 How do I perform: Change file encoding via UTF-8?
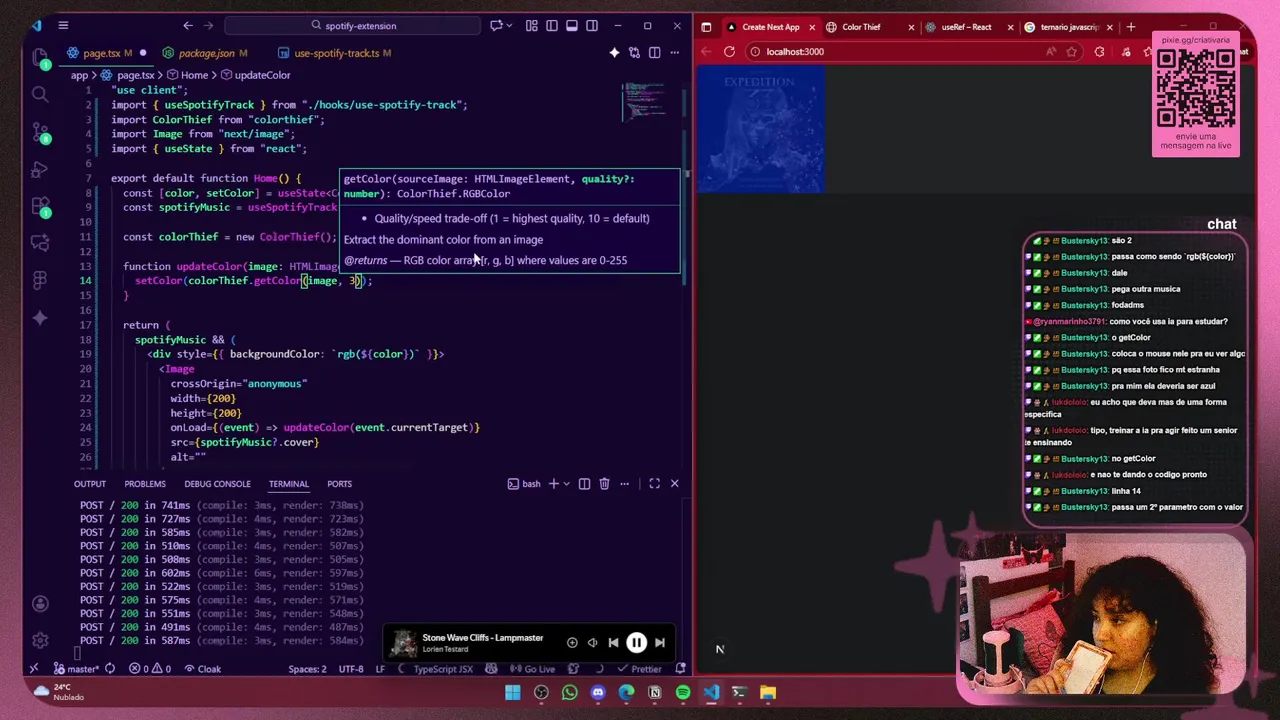pos(351,669)
